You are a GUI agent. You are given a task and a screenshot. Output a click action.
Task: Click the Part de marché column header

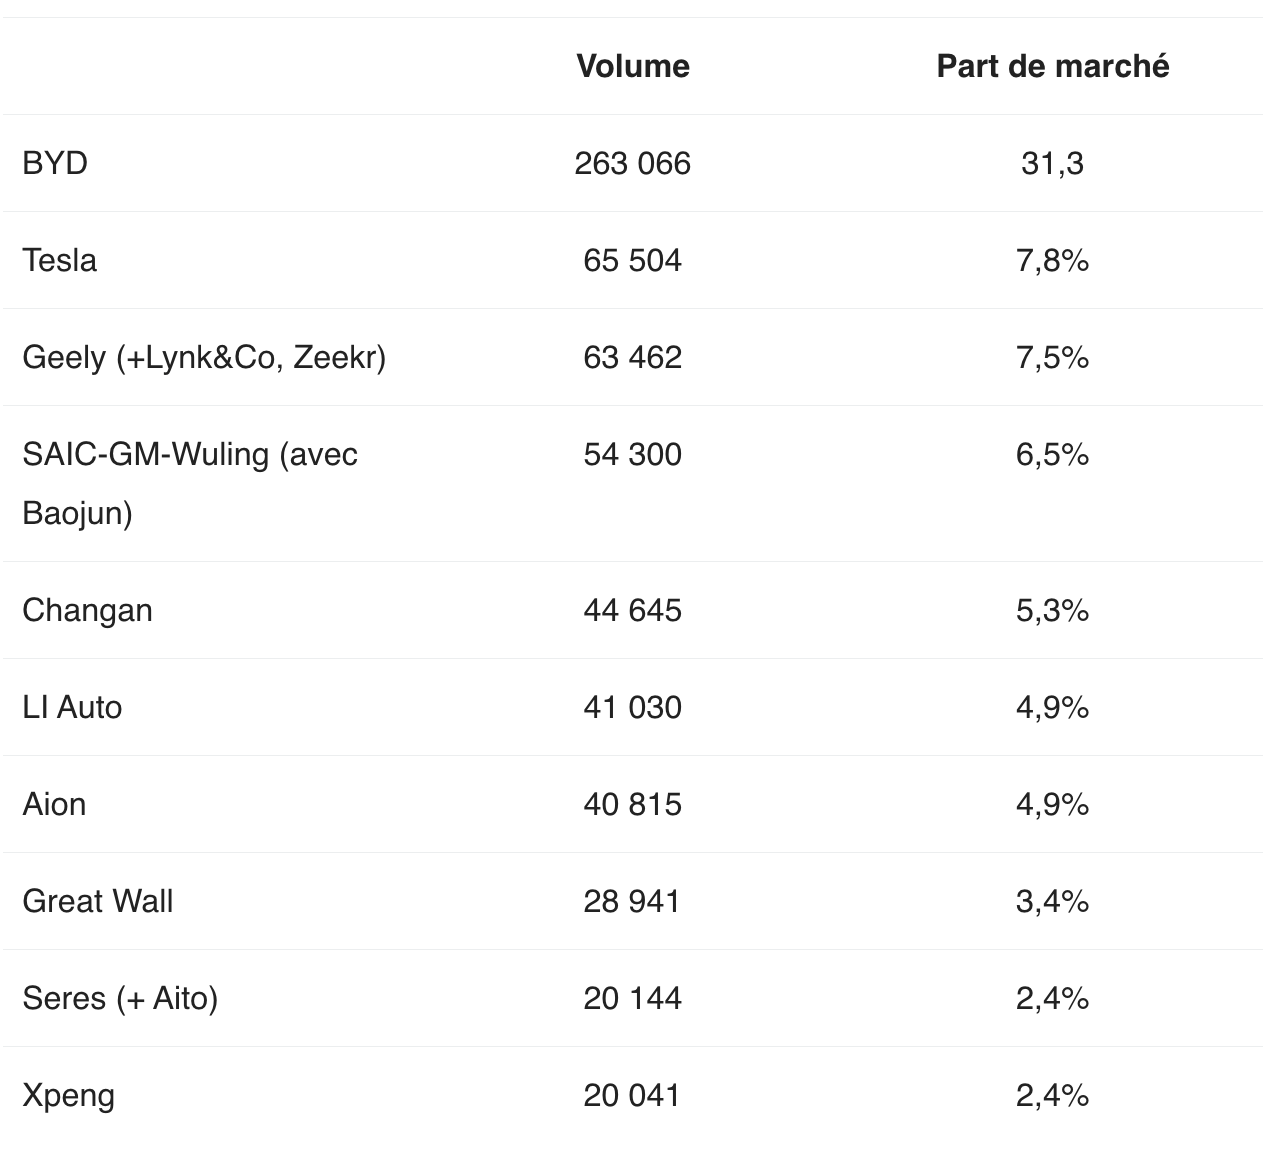point(1052,66)
